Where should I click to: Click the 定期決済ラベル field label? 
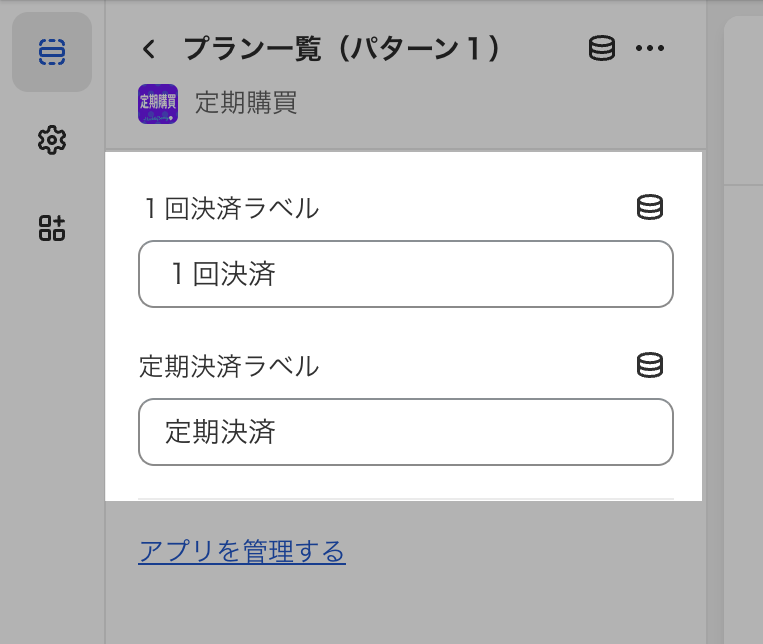pyautogui.click(x=229, y=367)
